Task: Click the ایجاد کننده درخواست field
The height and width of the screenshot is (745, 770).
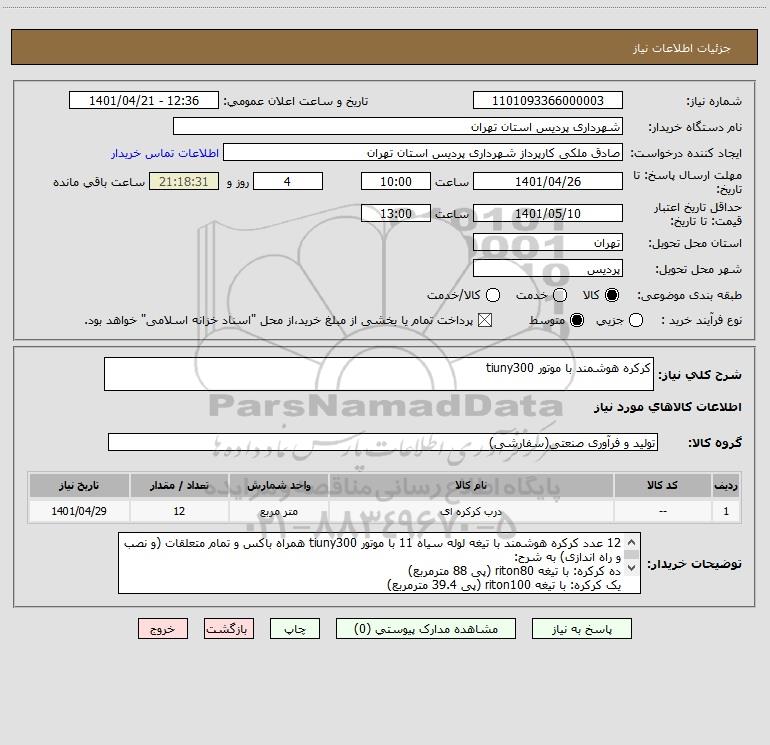Action: [x=423, y=152]
